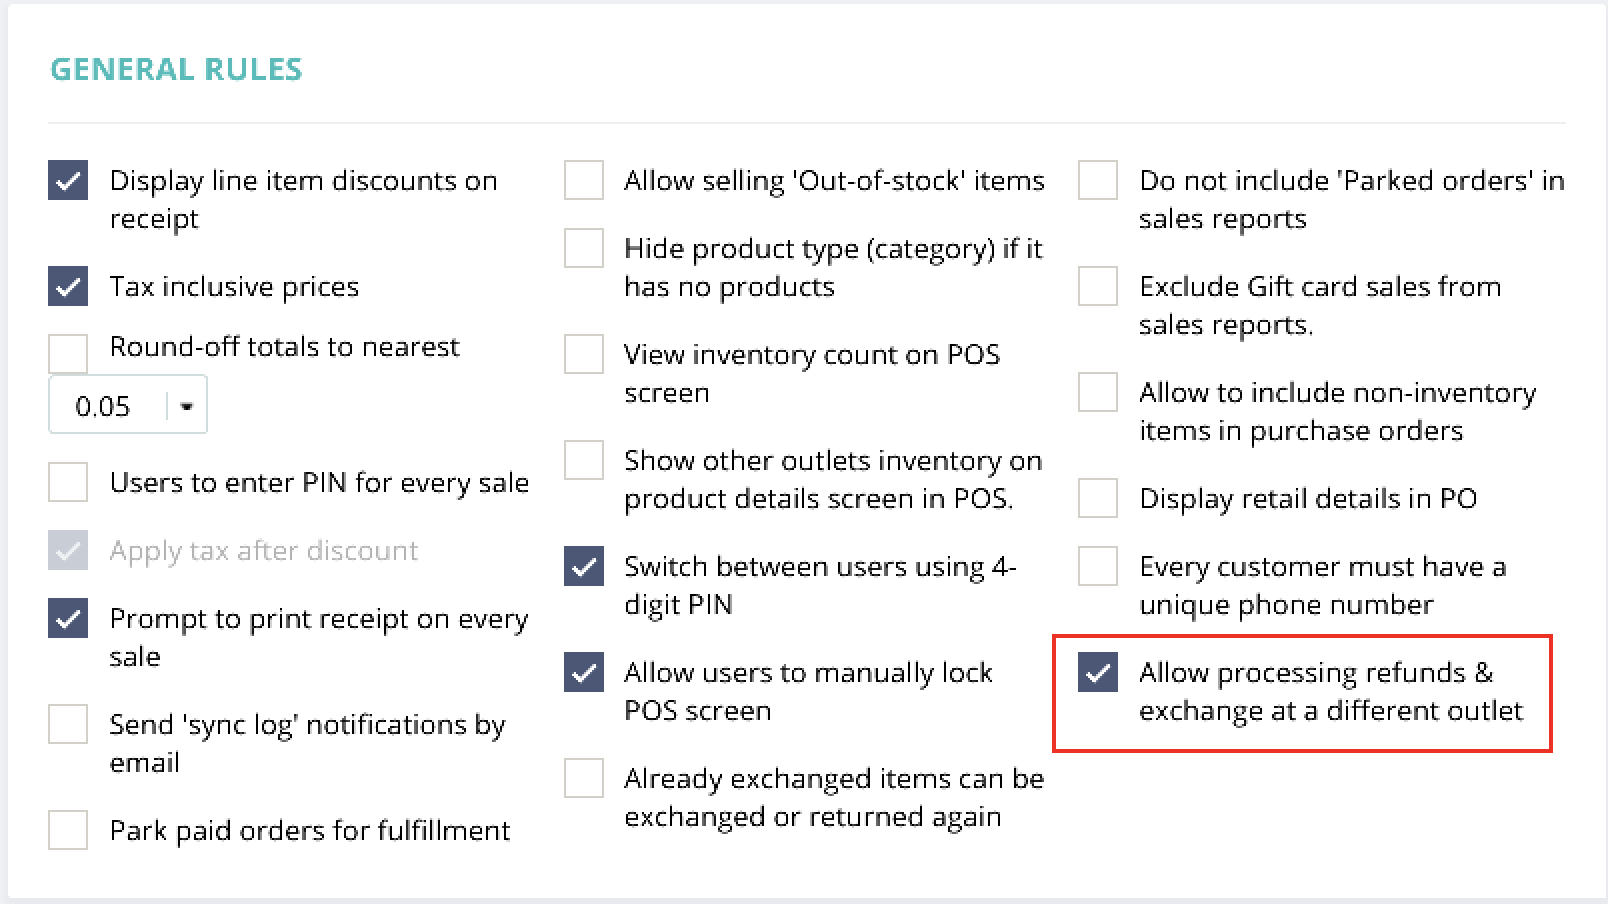
Task: Check Hide product type if no products
Action: [x=584, y=249]
